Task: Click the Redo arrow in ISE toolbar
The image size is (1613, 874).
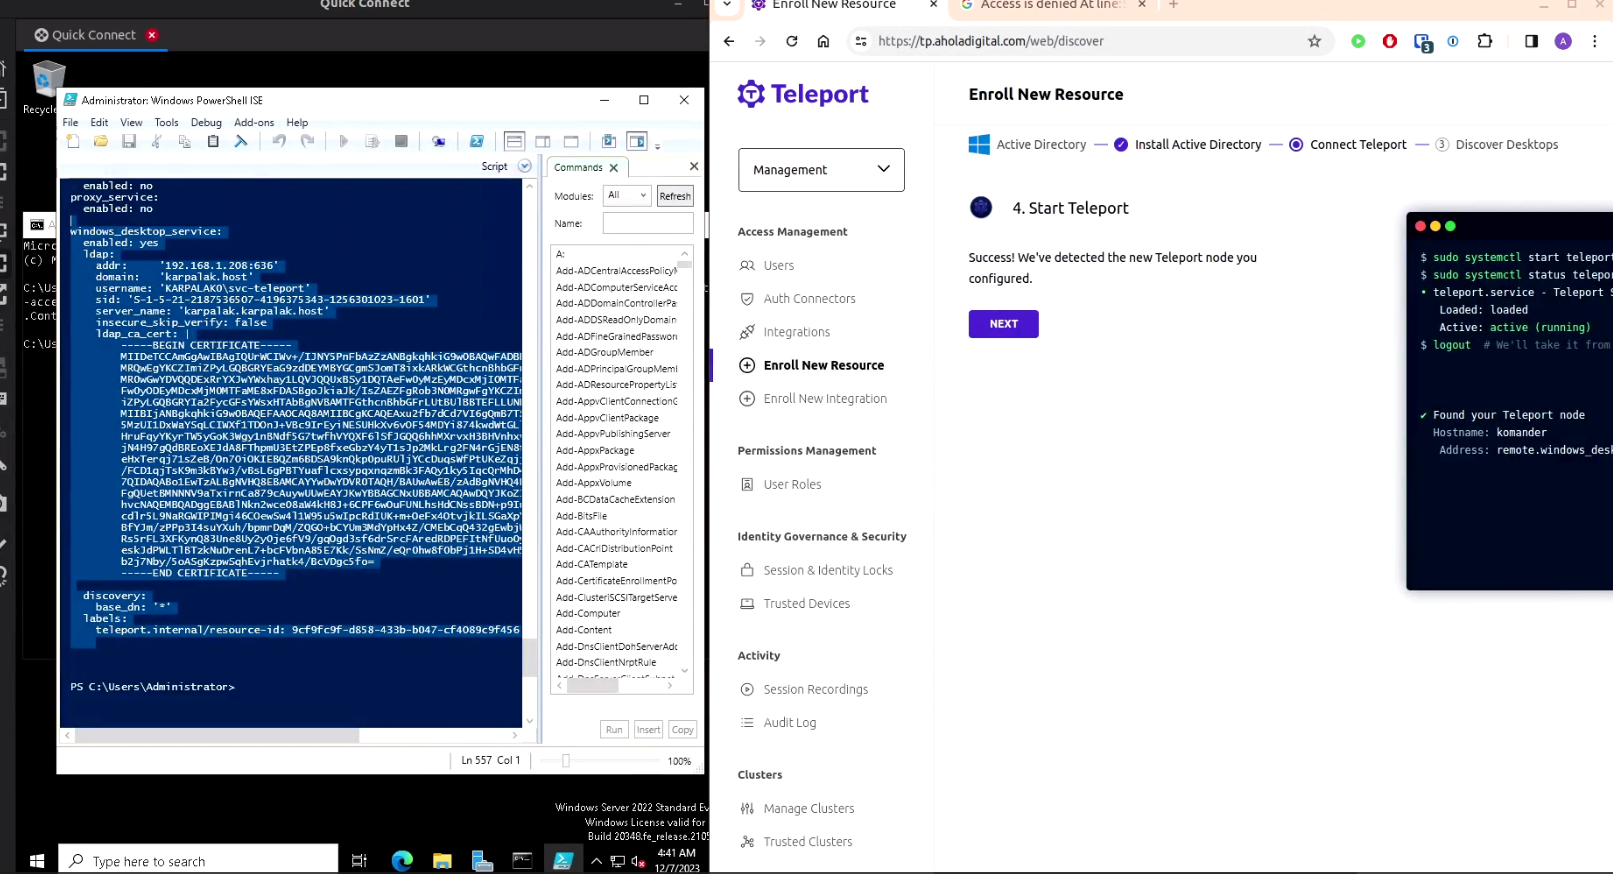Action: (307, 142)
